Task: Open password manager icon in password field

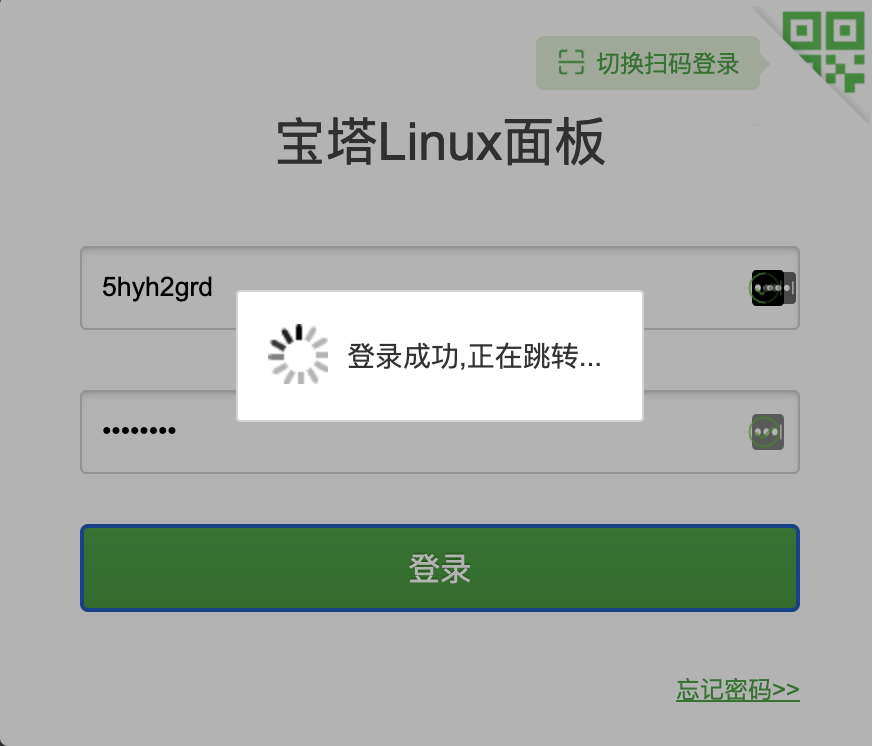Action: click(767, 432)
